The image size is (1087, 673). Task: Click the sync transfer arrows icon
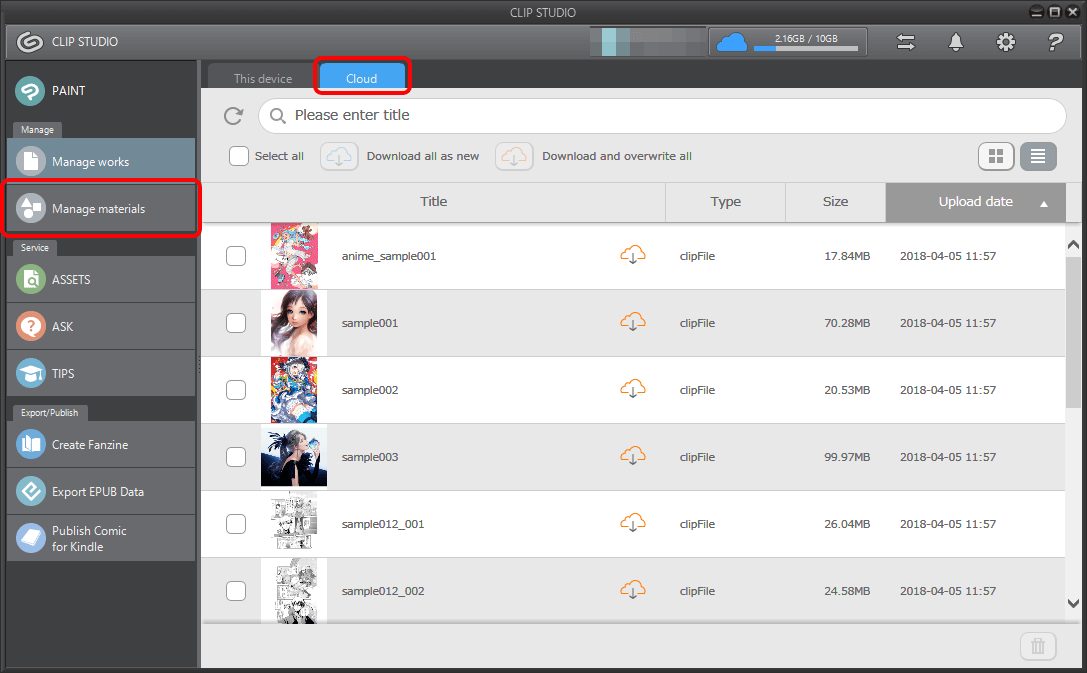(906, 42)
